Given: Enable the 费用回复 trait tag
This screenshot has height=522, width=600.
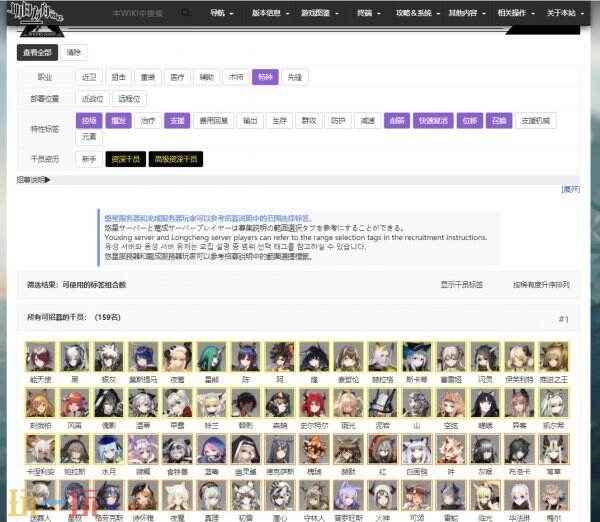Looking at the screenshot, I should [214, 121].
